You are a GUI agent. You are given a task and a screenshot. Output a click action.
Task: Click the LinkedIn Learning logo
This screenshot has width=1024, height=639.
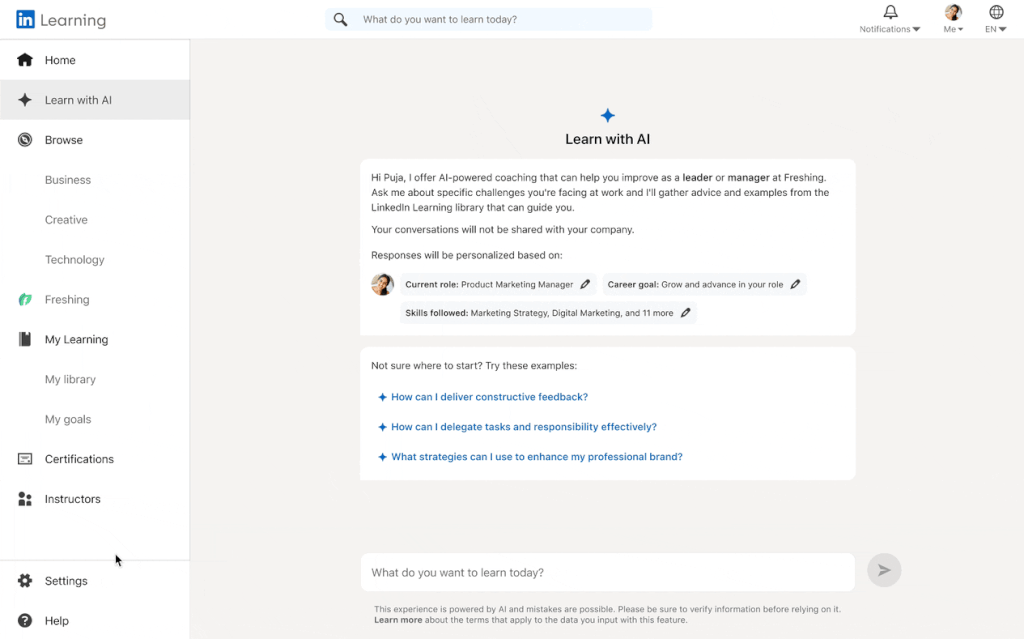point(61,20)
